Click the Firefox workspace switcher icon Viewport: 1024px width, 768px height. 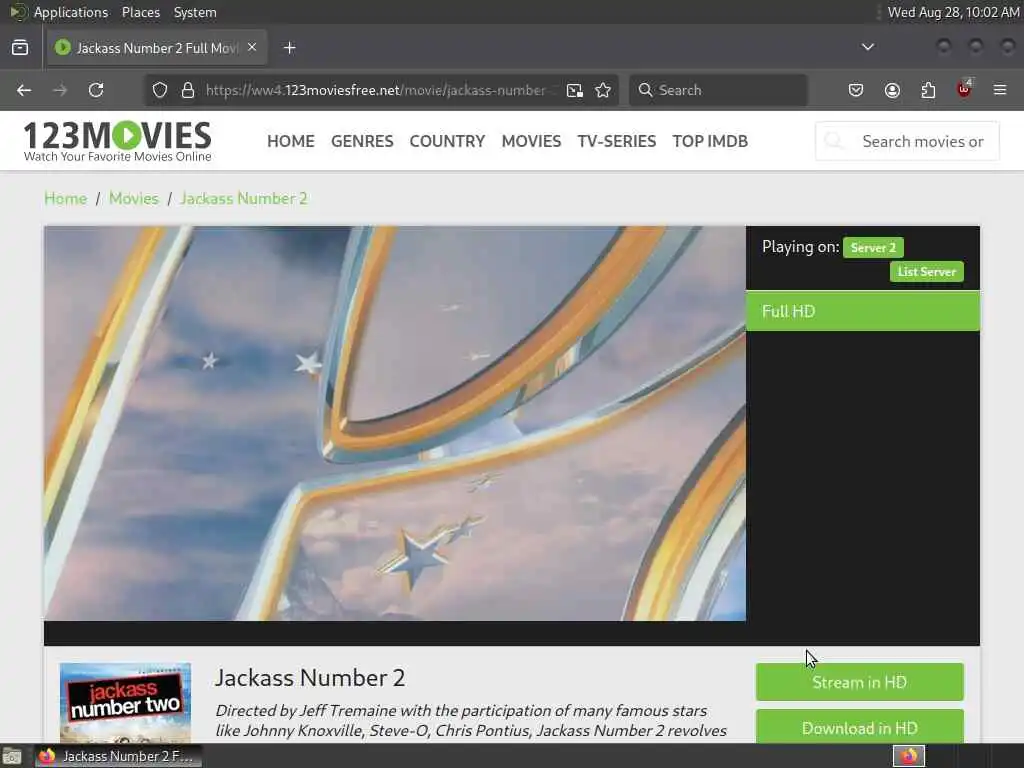pos(908,756)
